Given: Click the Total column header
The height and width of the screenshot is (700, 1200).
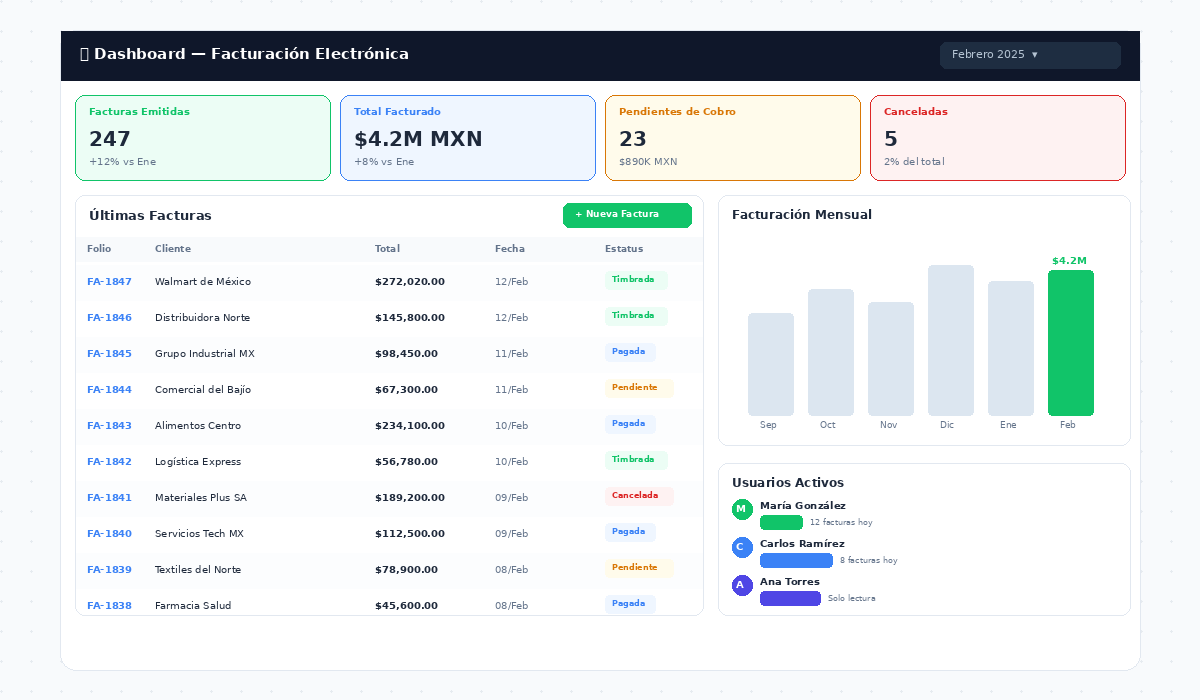Looking at the screenshot, I should 388,249.
